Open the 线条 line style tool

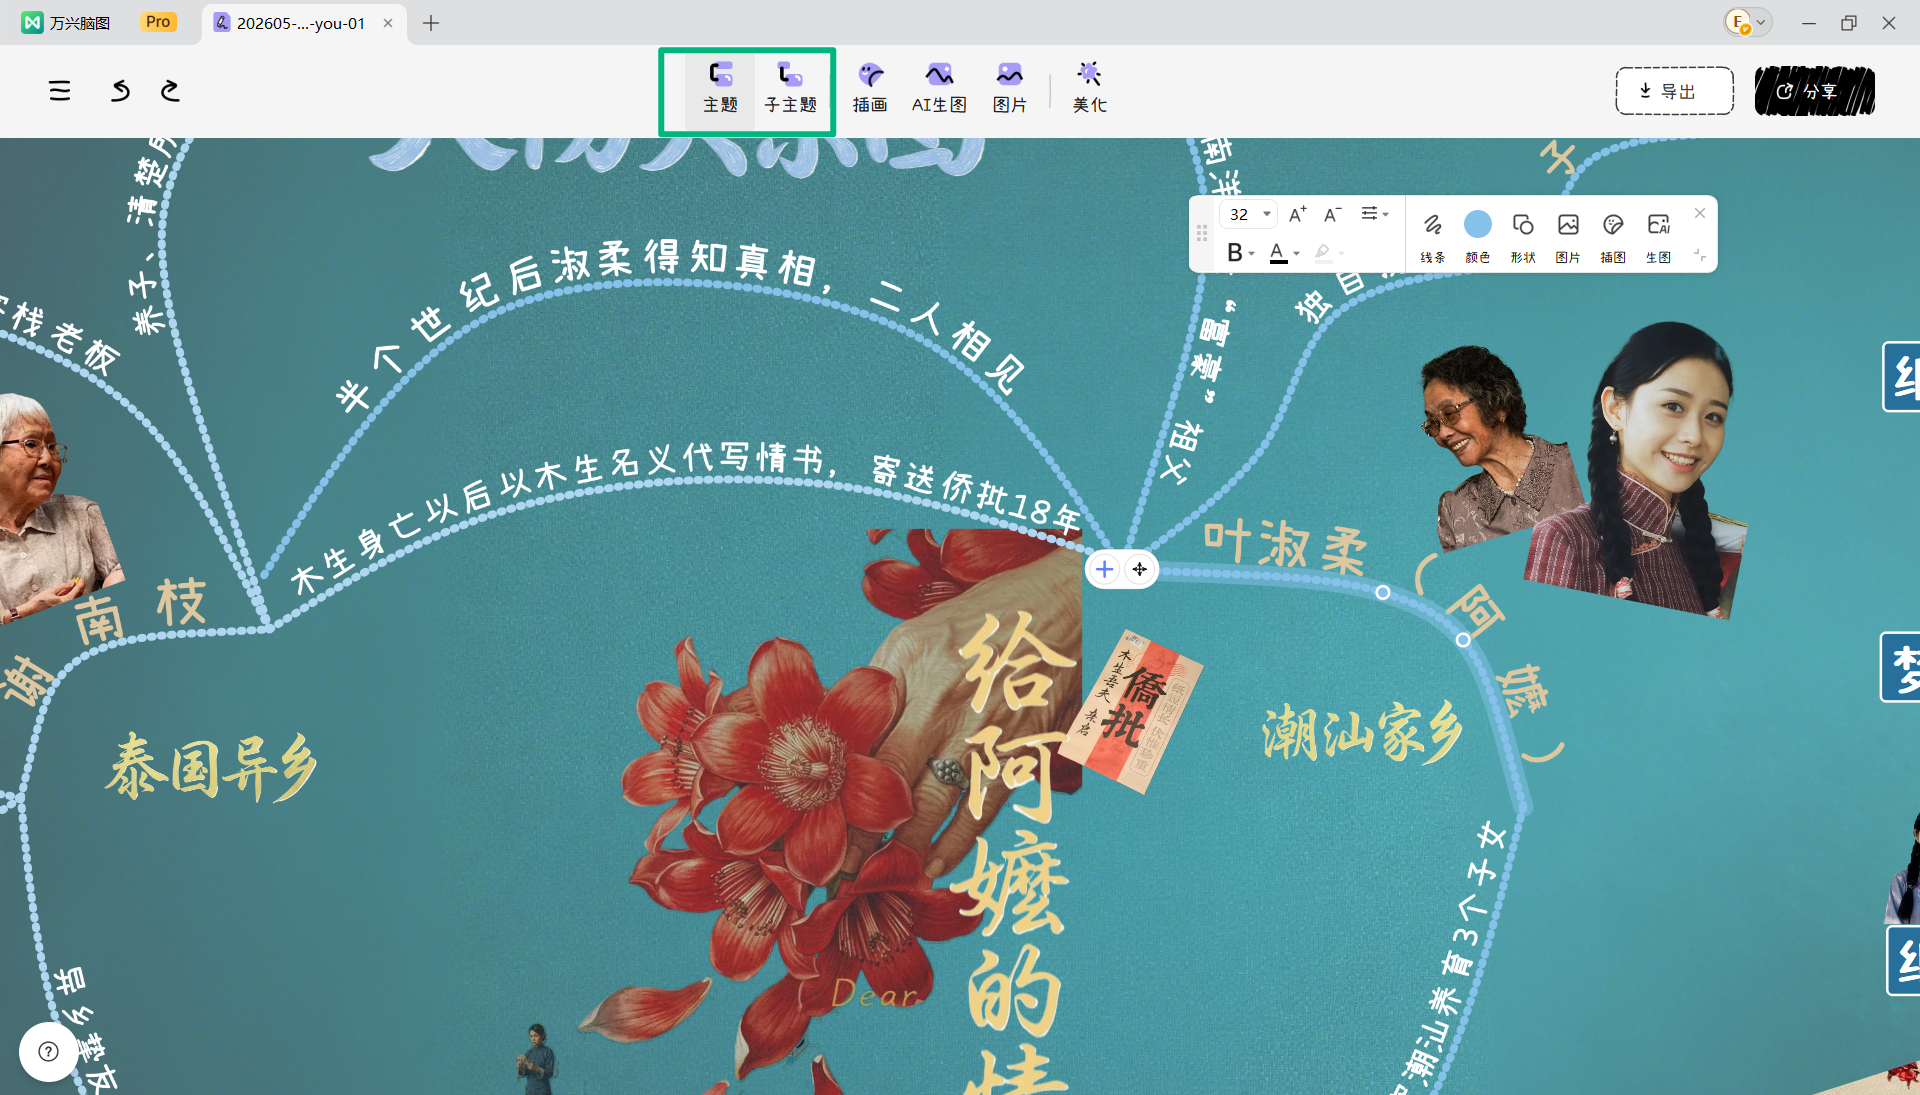click(1433, 237)
